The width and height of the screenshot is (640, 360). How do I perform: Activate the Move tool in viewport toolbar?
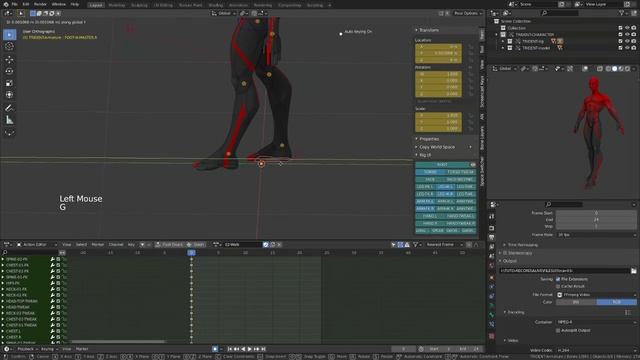(9, 60)
